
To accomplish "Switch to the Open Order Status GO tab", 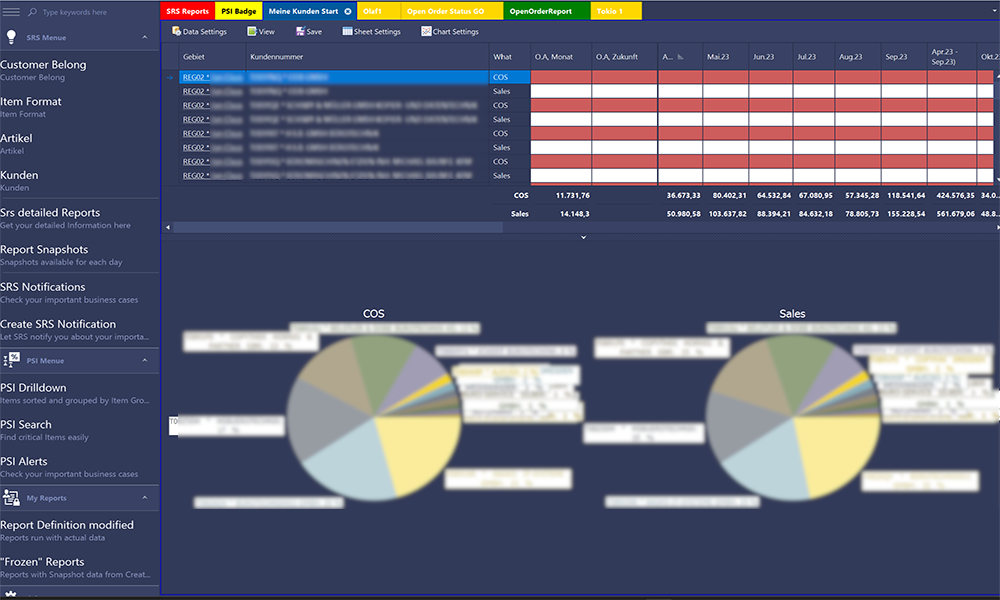I will 446,11.
